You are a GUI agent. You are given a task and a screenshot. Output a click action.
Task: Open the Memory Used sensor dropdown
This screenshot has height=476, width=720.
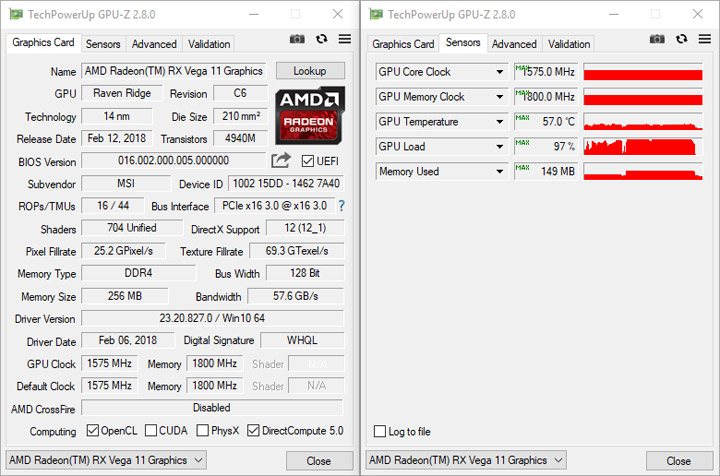pos(500,171)
